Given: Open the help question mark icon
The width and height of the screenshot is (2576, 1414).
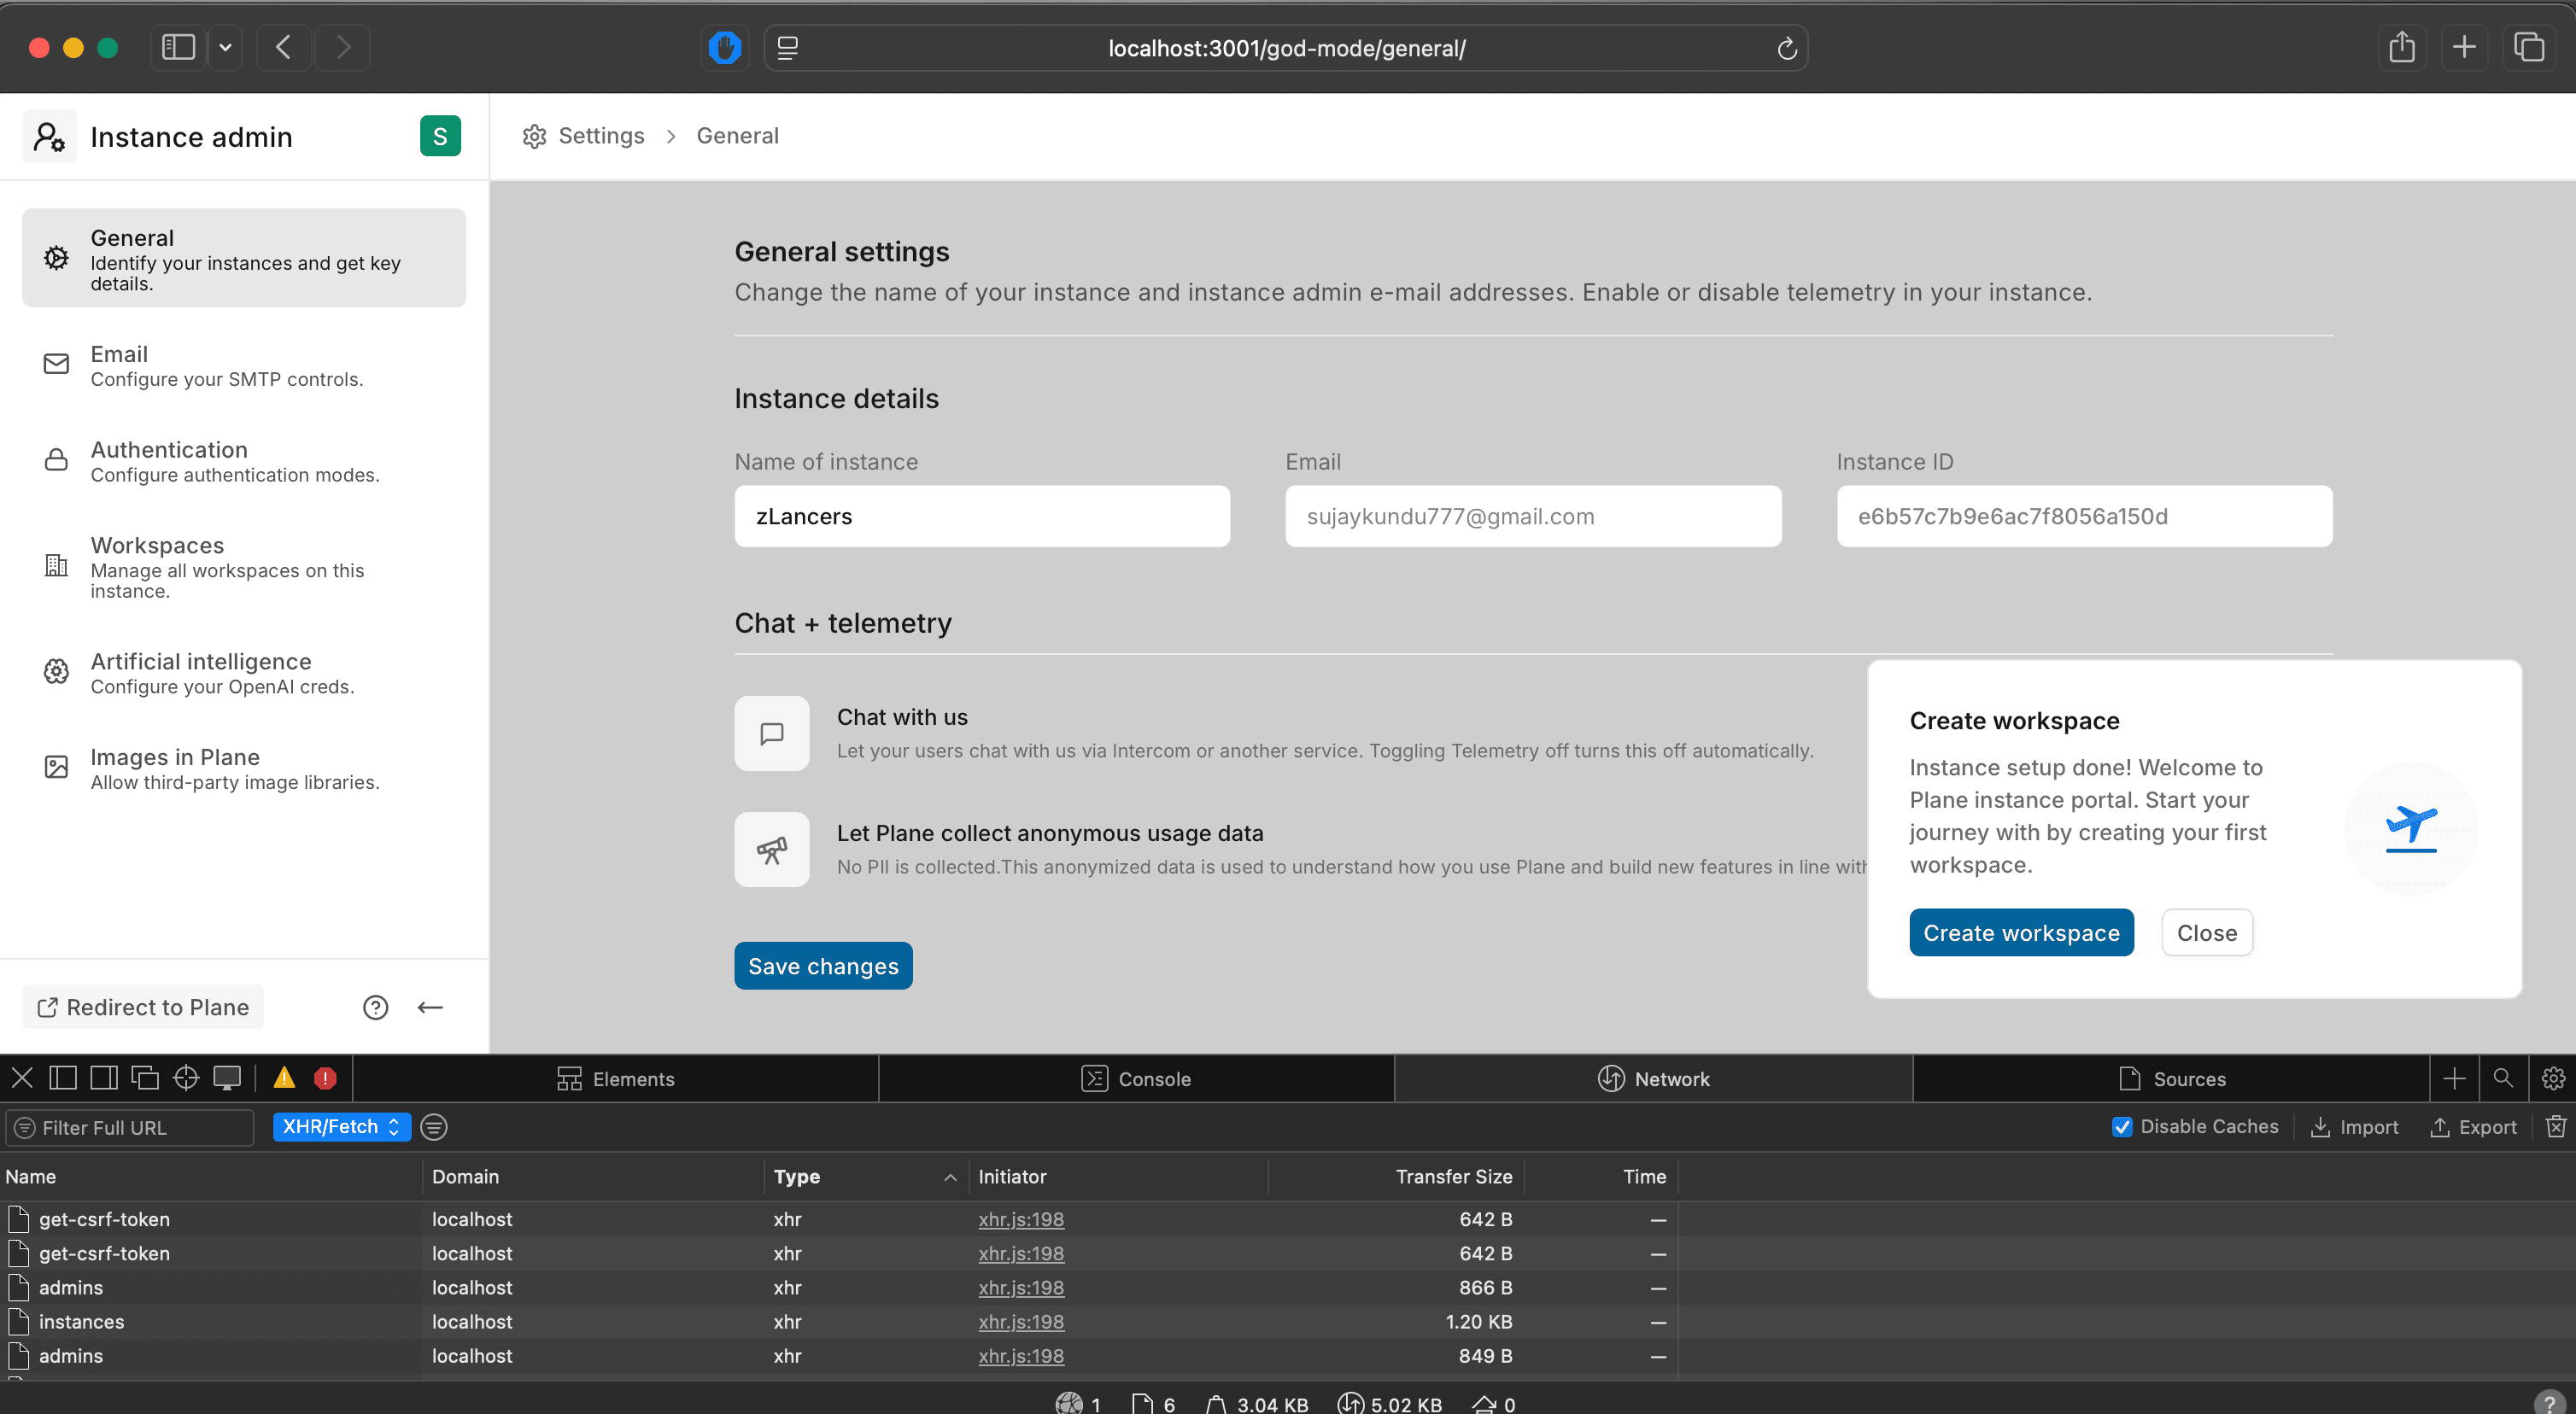Looking at the screenshot, I should coord(375,1007).
